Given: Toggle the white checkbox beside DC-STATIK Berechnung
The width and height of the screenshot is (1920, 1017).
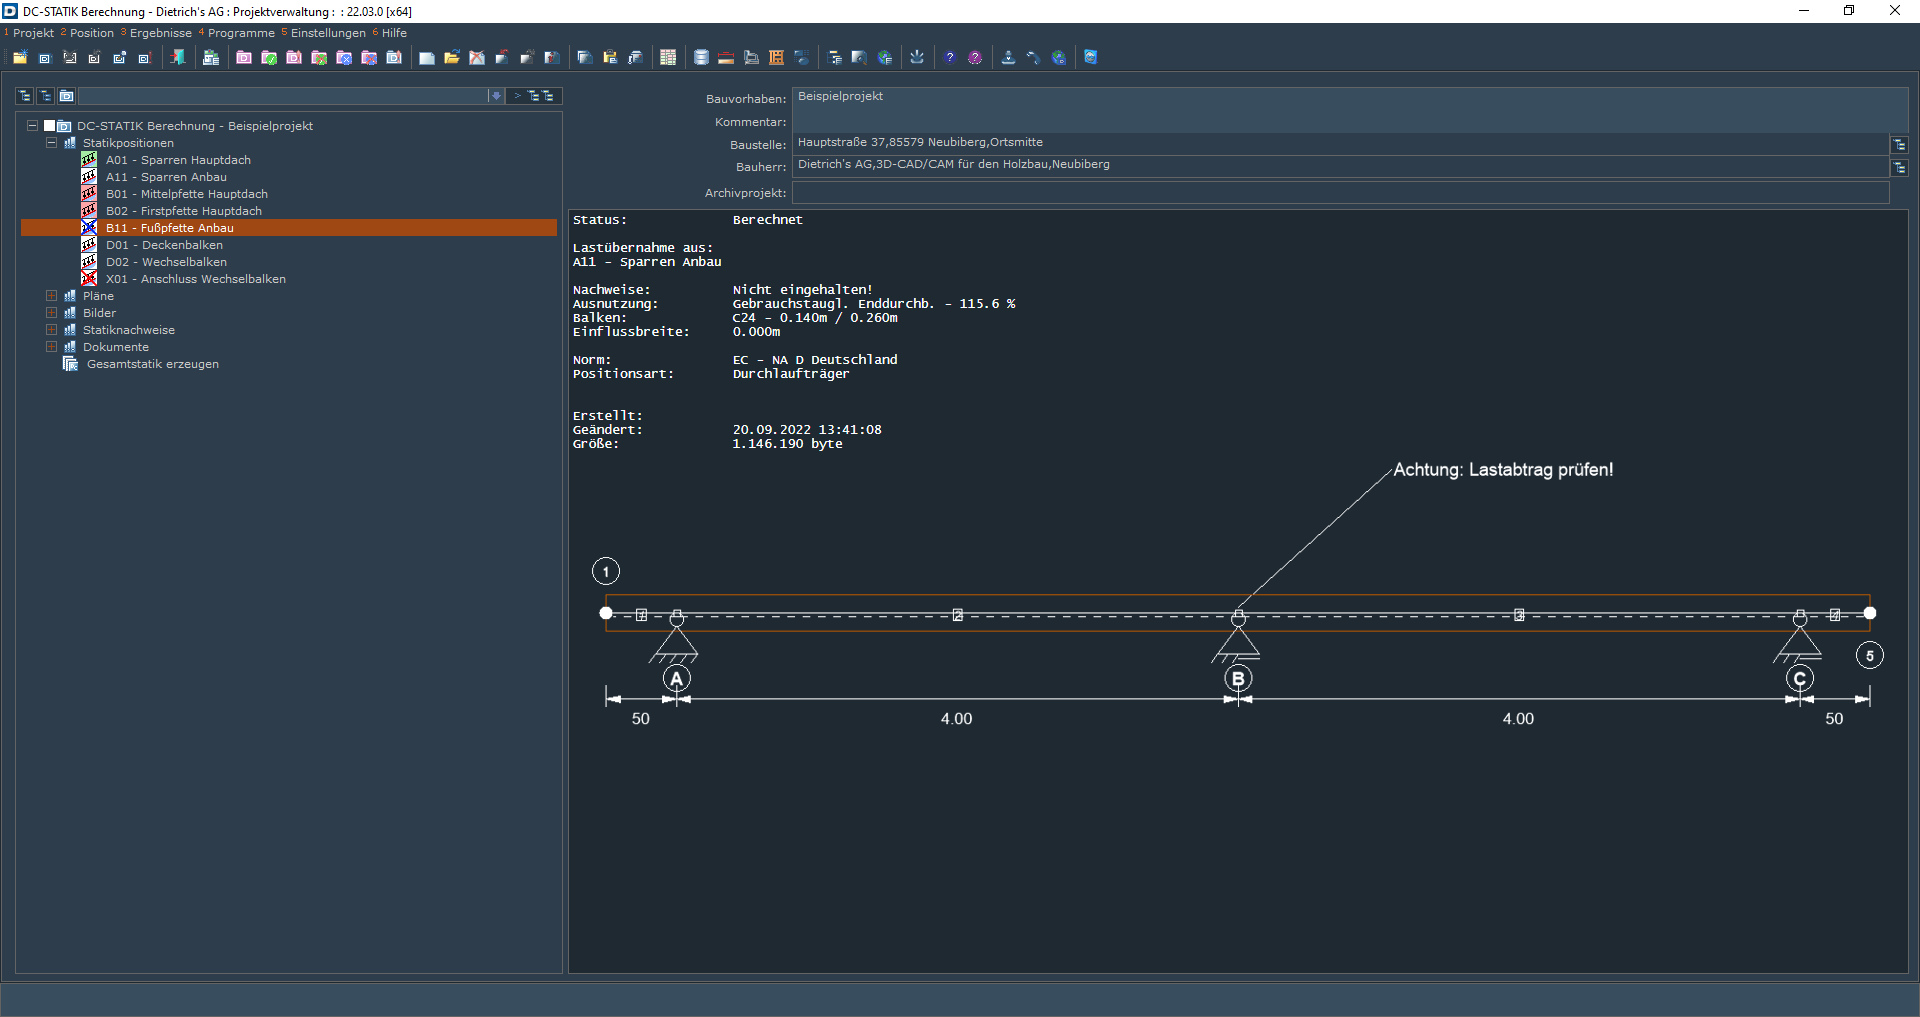Looking at the screenshot, I should 49,126.
